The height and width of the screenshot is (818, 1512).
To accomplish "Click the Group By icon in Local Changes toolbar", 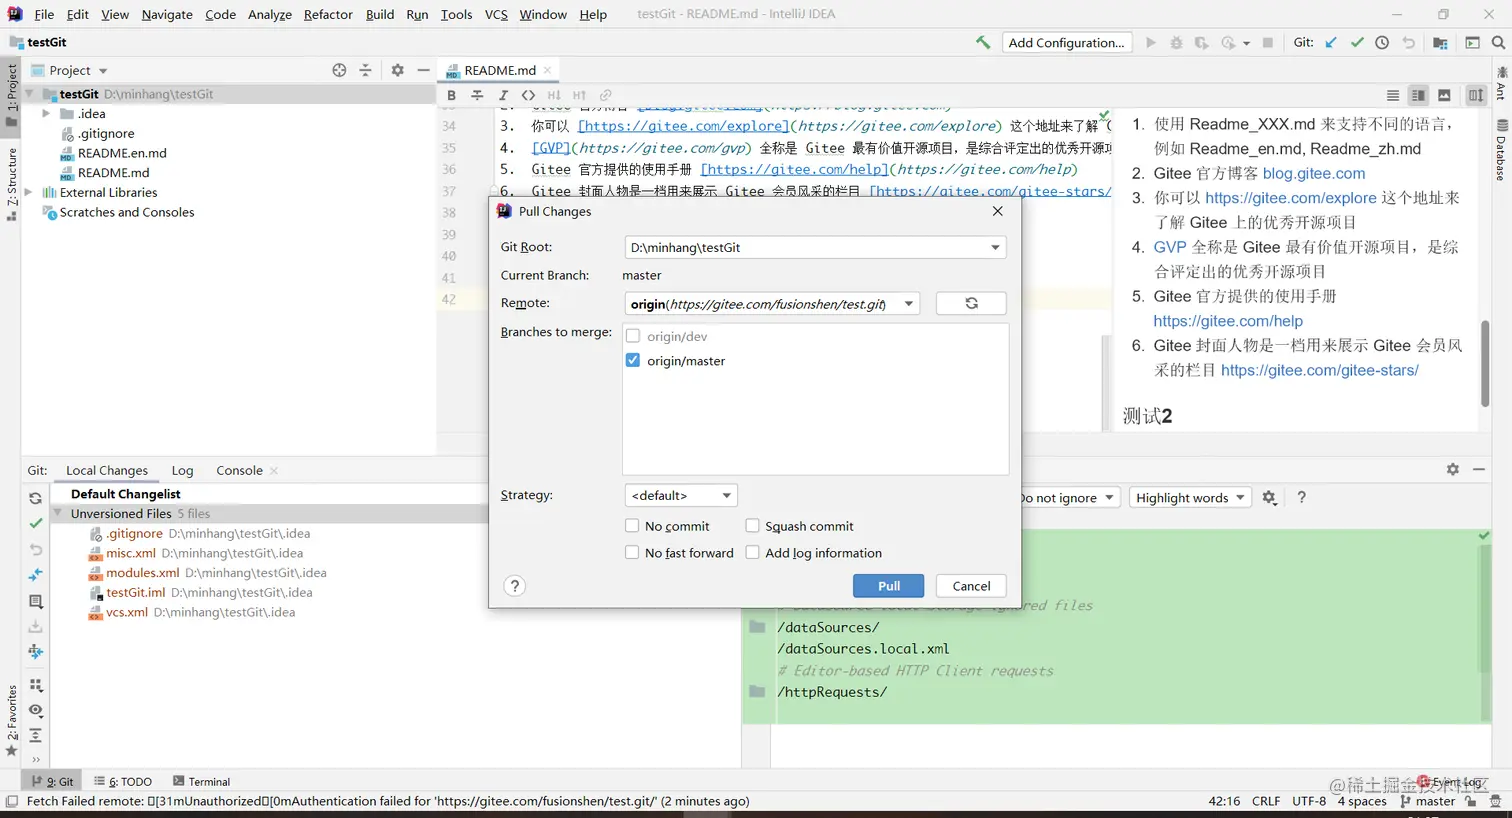I will (35, 685).
